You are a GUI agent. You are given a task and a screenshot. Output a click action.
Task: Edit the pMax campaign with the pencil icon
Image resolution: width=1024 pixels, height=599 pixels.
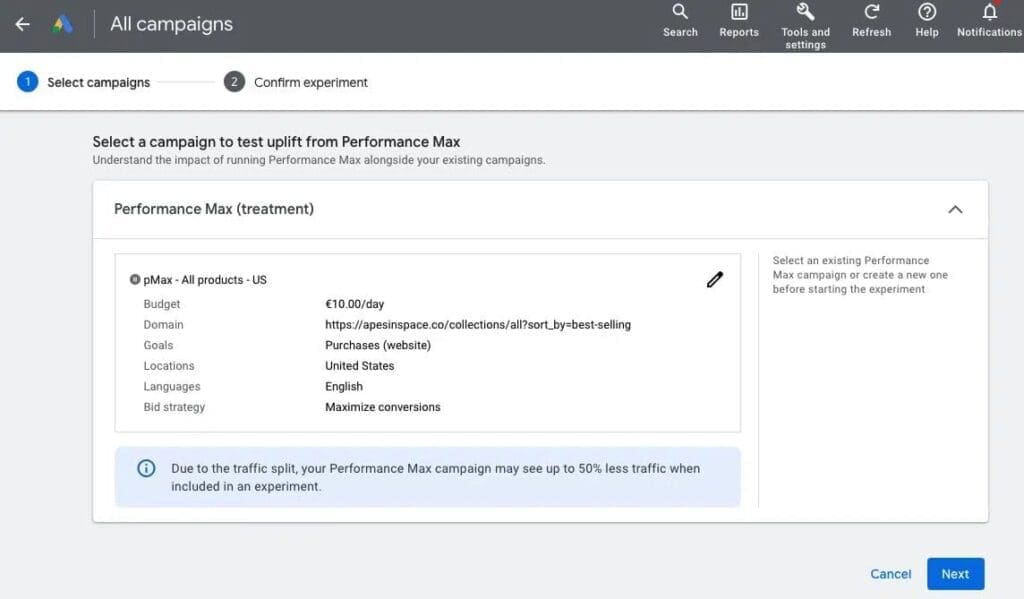click(x=714, y=280)
